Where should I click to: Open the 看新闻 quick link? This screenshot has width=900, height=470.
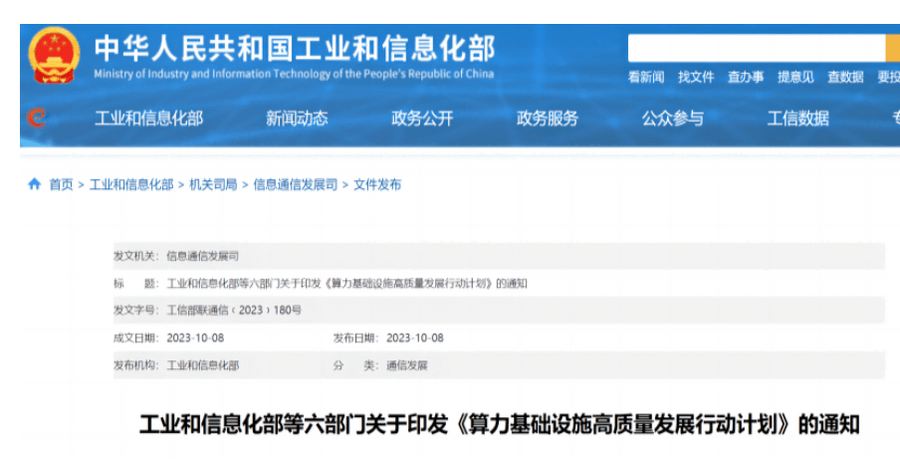point(646,77)
